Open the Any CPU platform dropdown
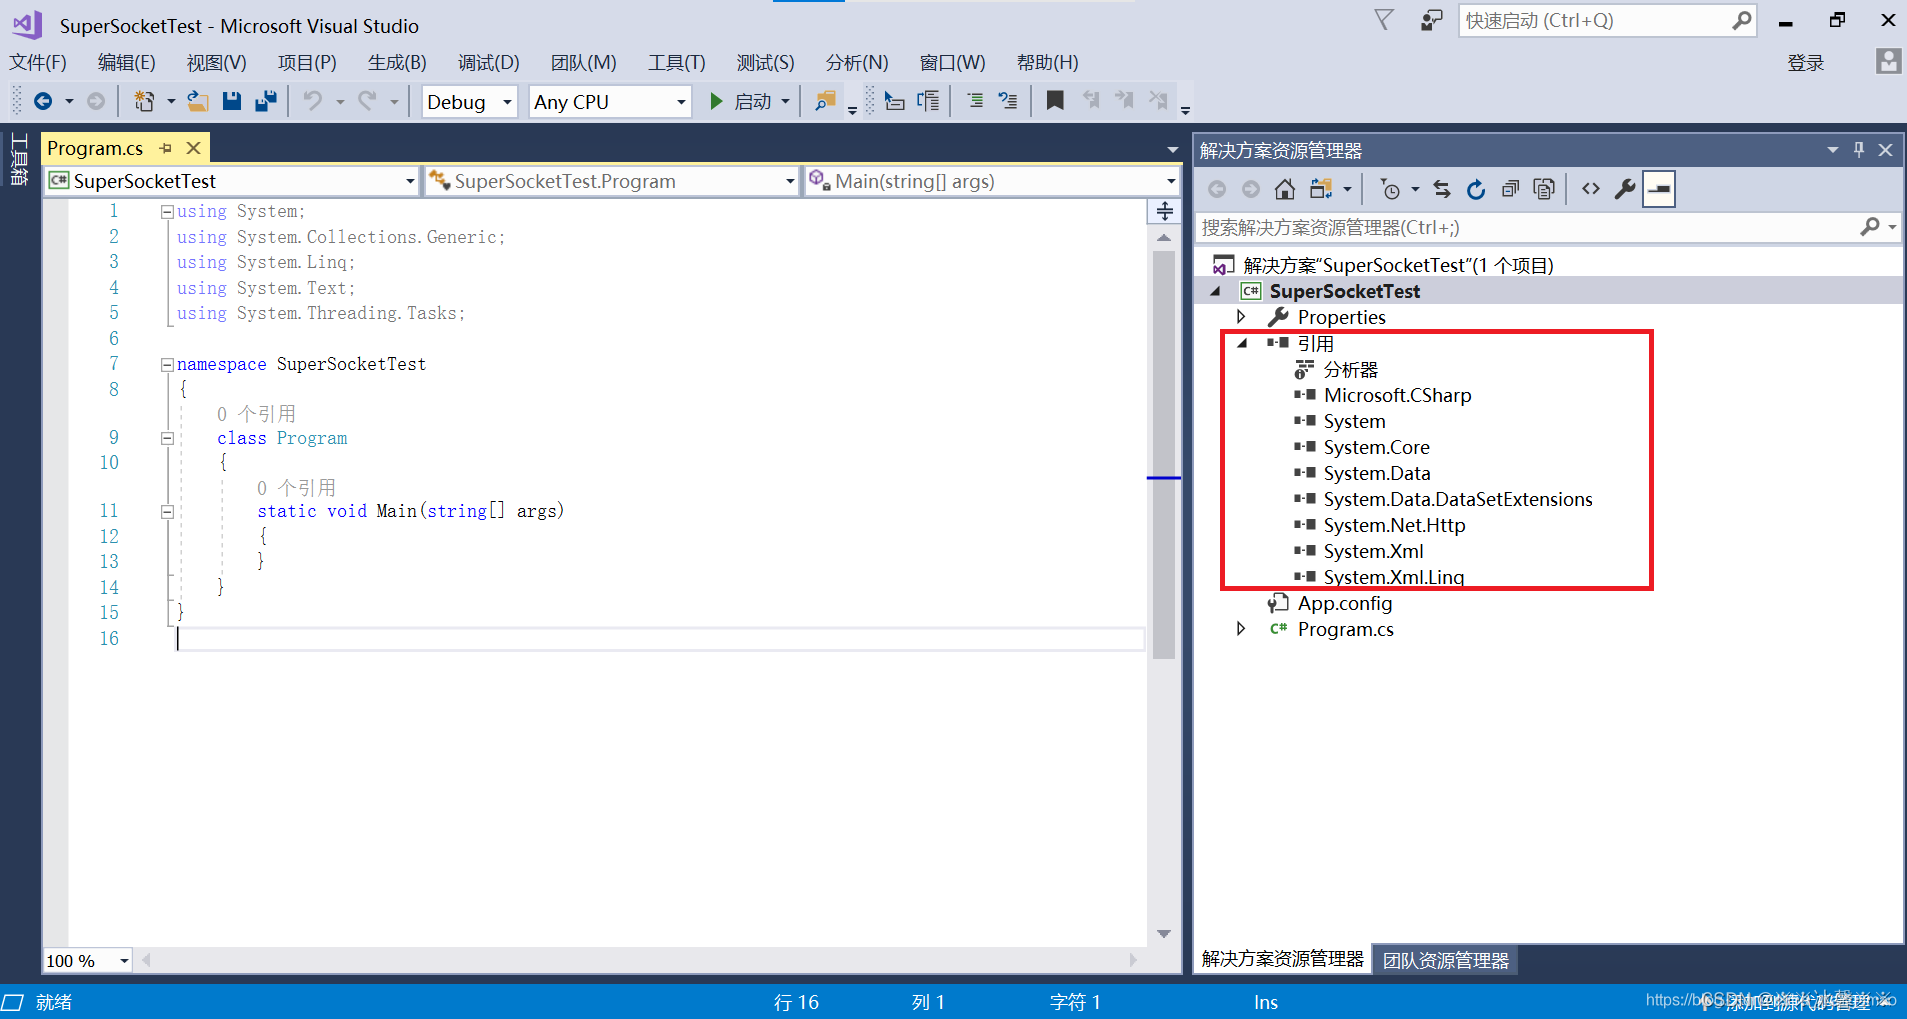The width and height of the screenshot is (1907, 1019). point(679,101)
